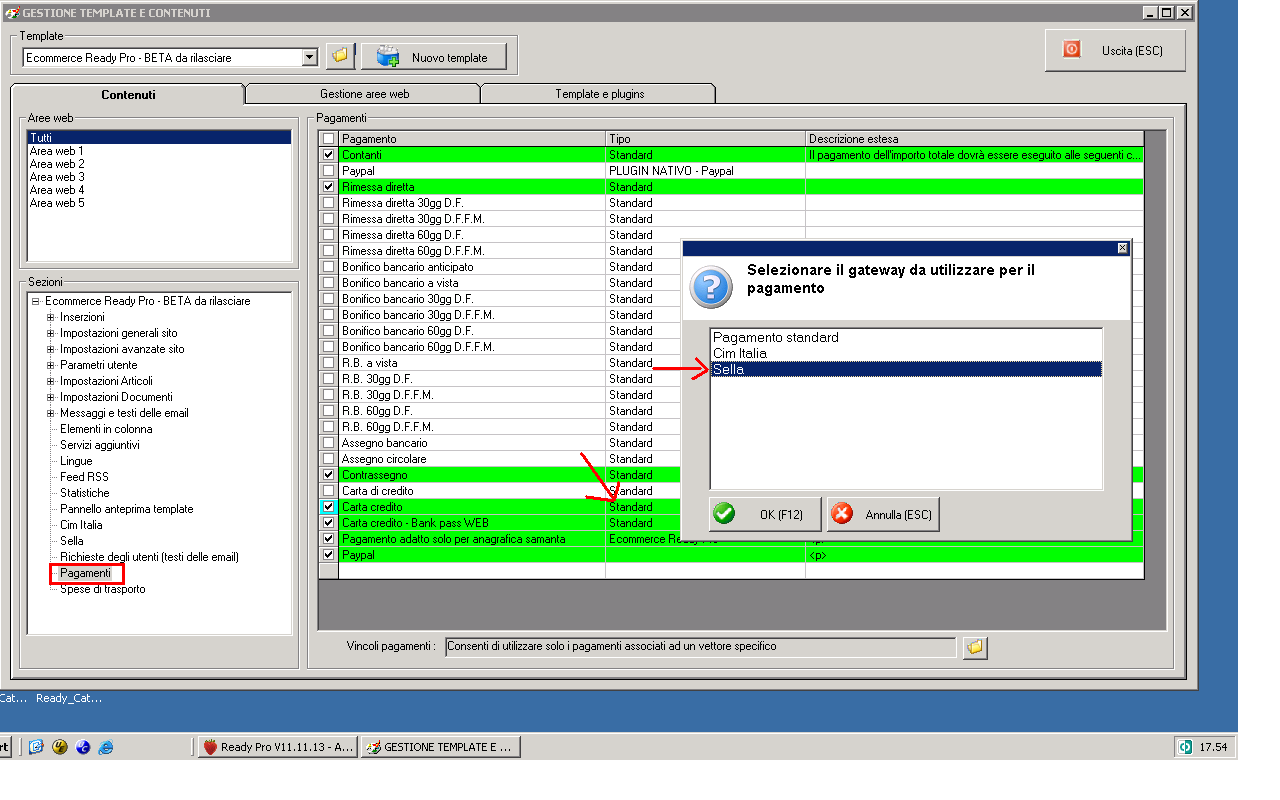Open Spese di trasporto in the tree

point(102,589)
